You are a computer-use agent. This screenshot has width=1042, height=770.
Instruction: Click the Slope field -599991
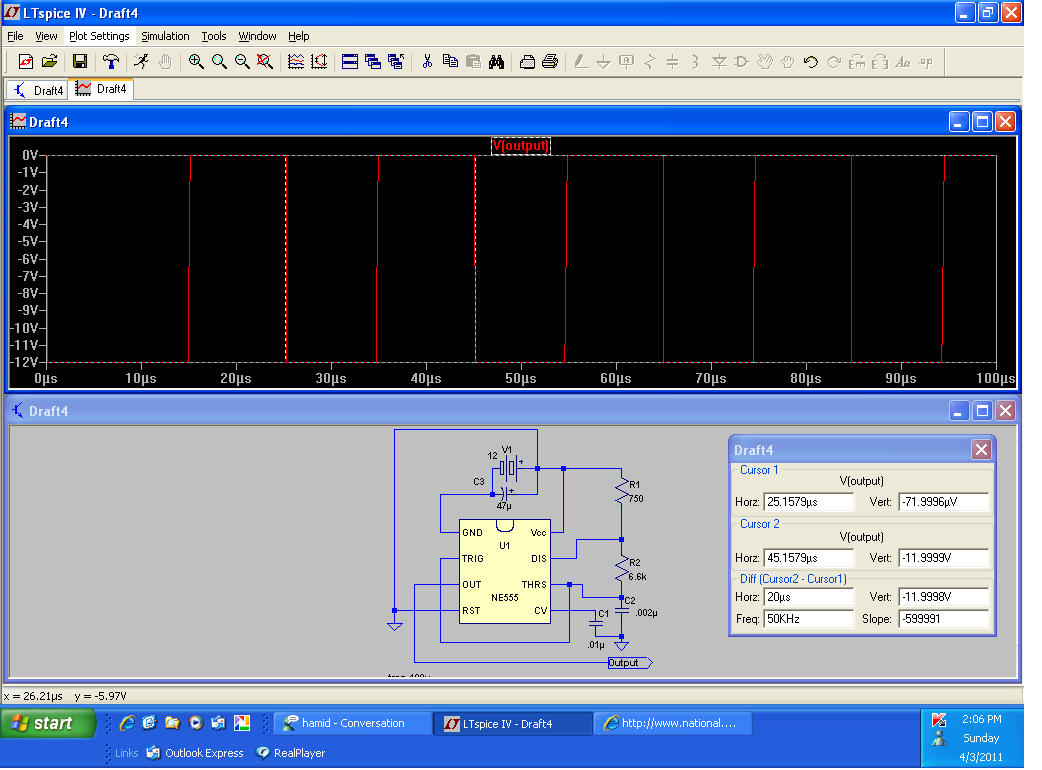tap(944, 619)
